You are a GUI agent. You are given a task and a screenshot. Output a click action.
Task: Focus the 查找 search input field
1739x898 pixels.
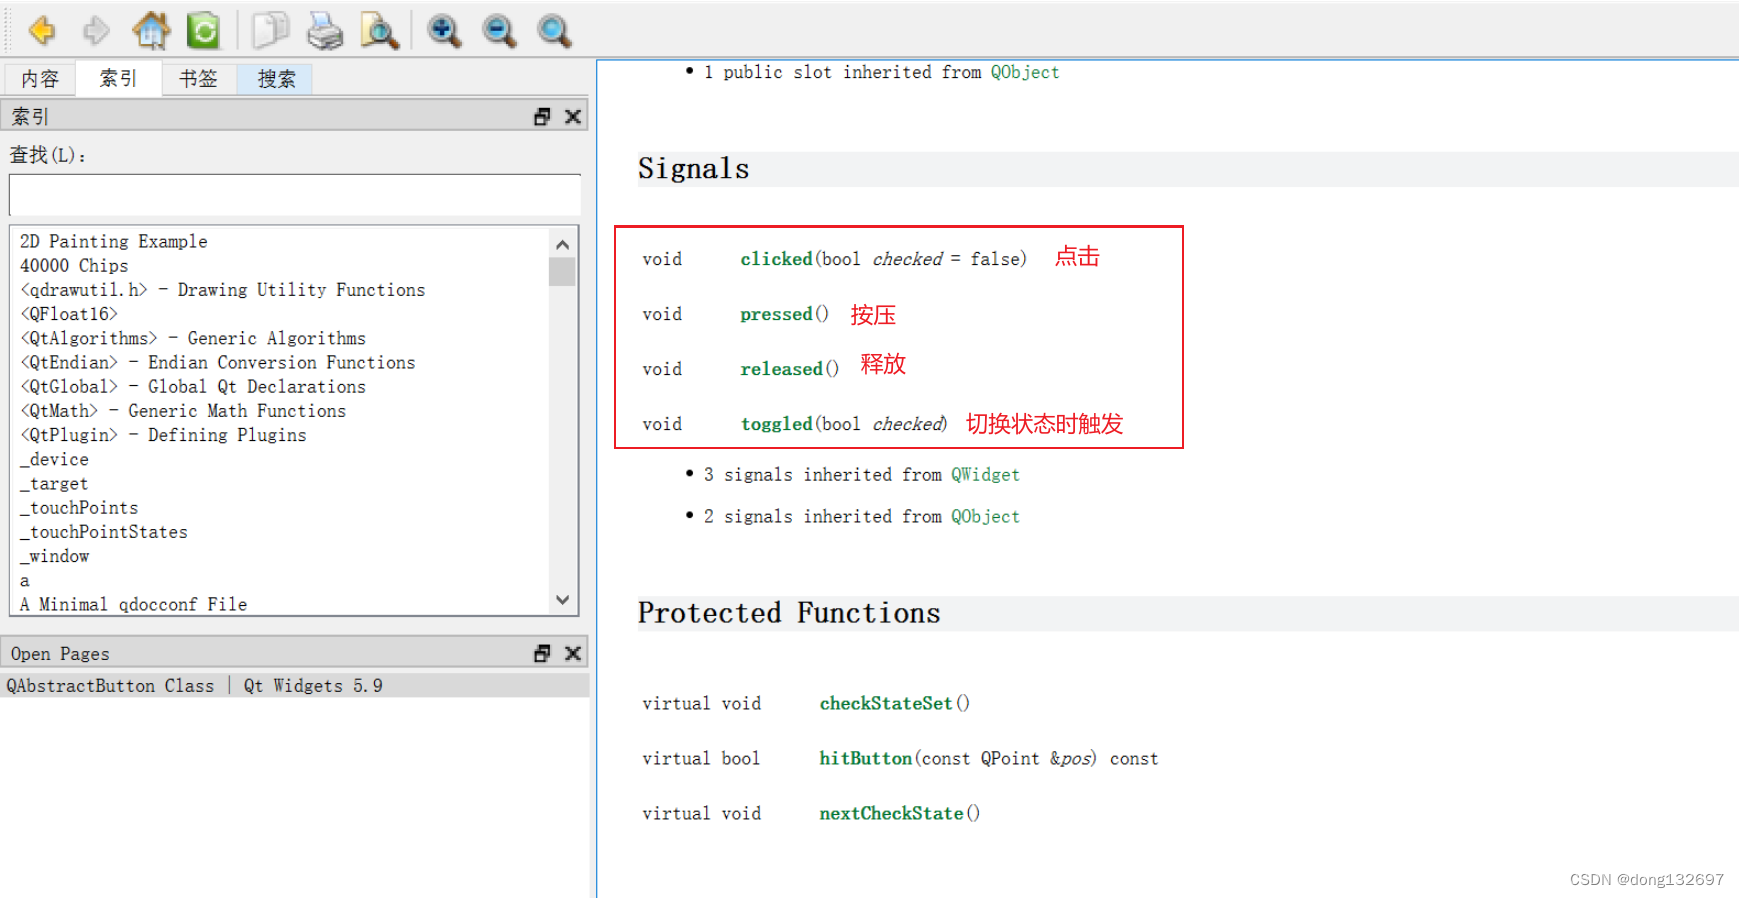click(x=295, y=195)
